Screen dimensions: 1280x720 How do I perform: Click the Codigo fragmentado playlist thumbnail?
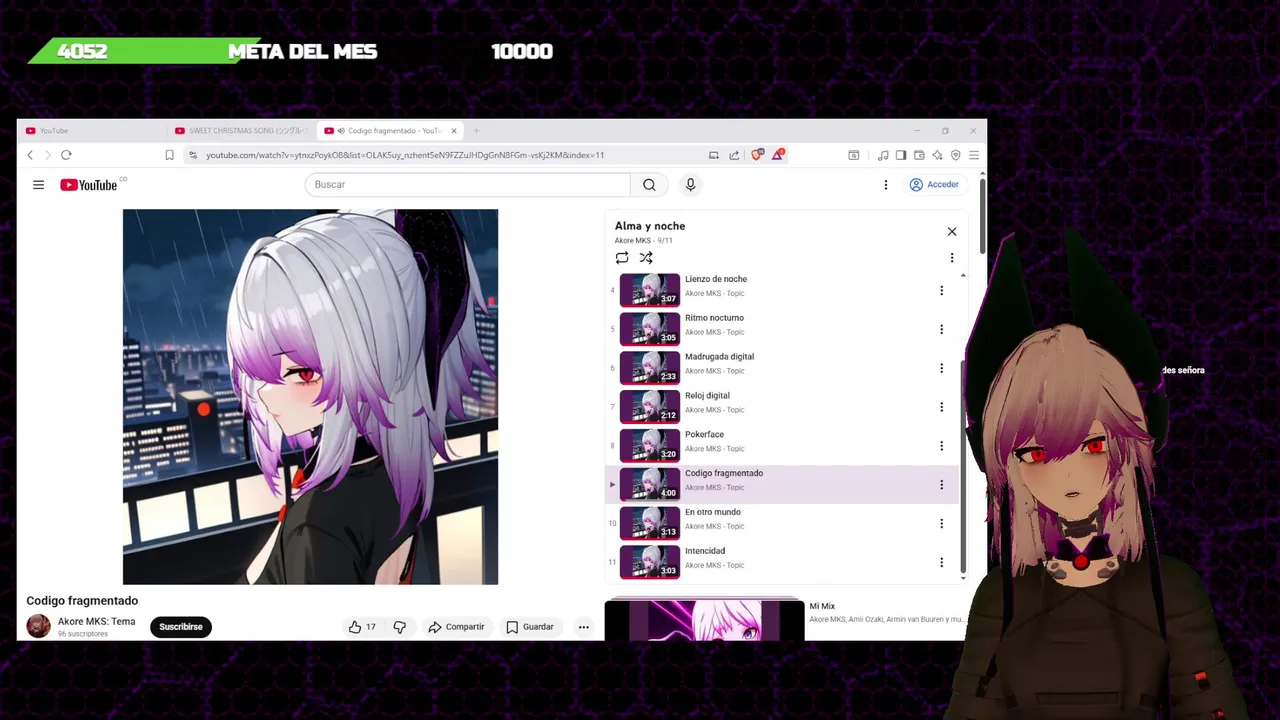click(x=650, y=484)
